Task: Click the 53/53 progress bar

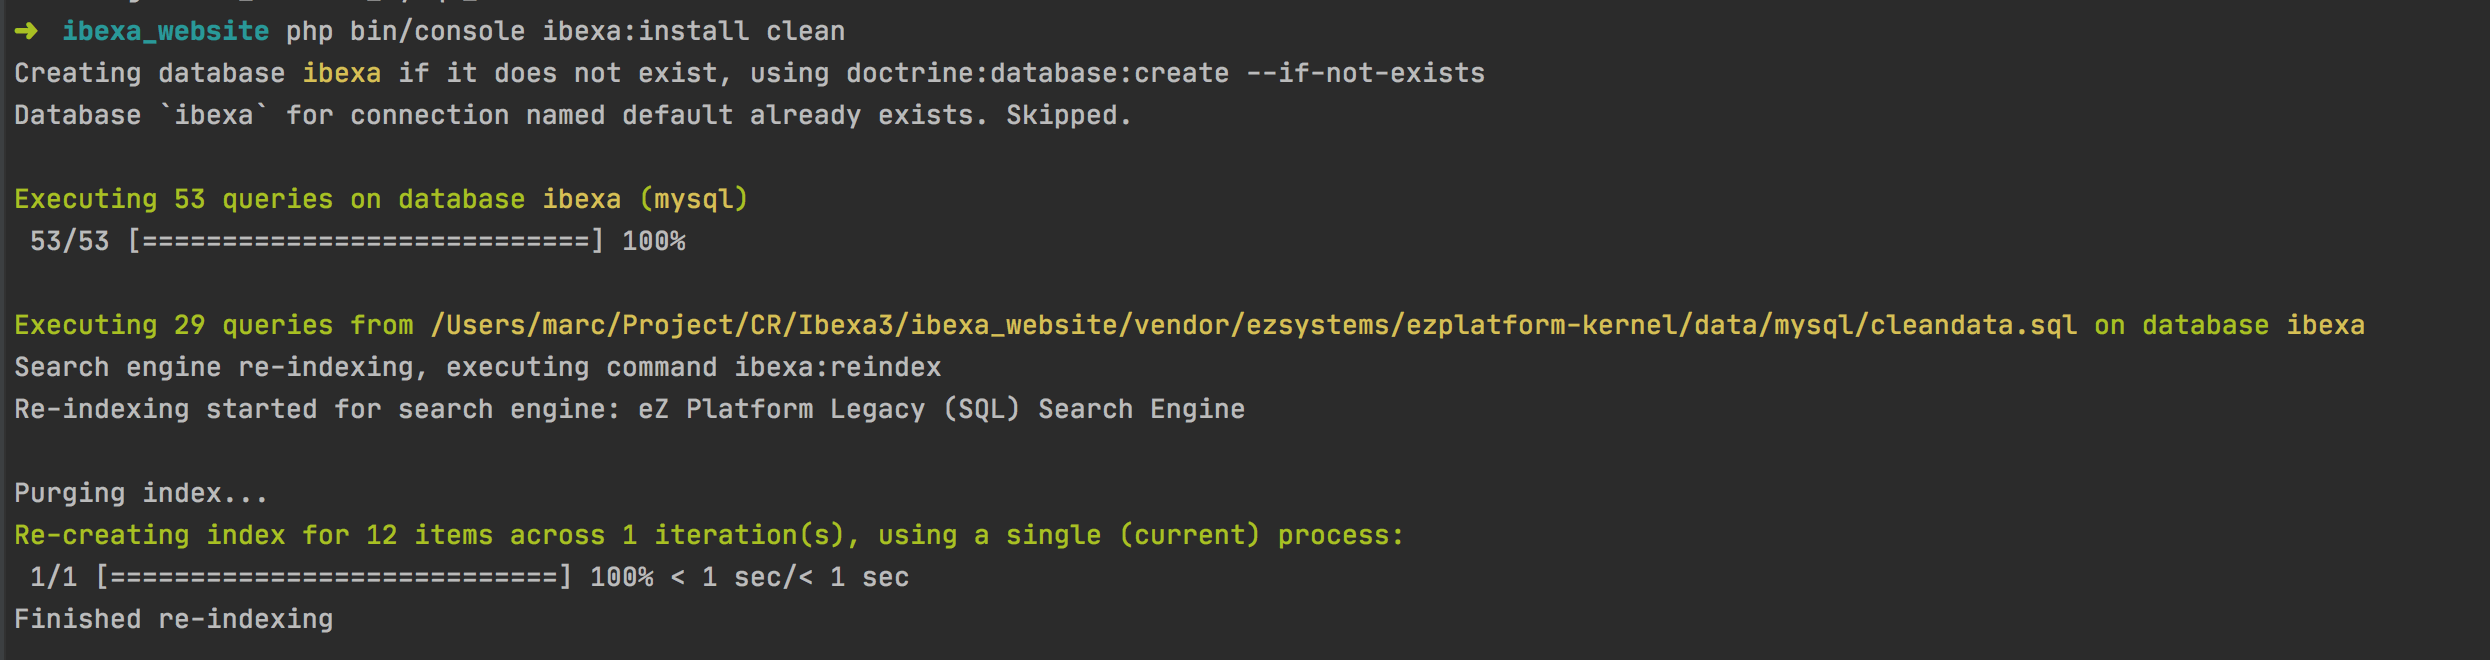Action: pyautogui.click(x=366, y=241)
